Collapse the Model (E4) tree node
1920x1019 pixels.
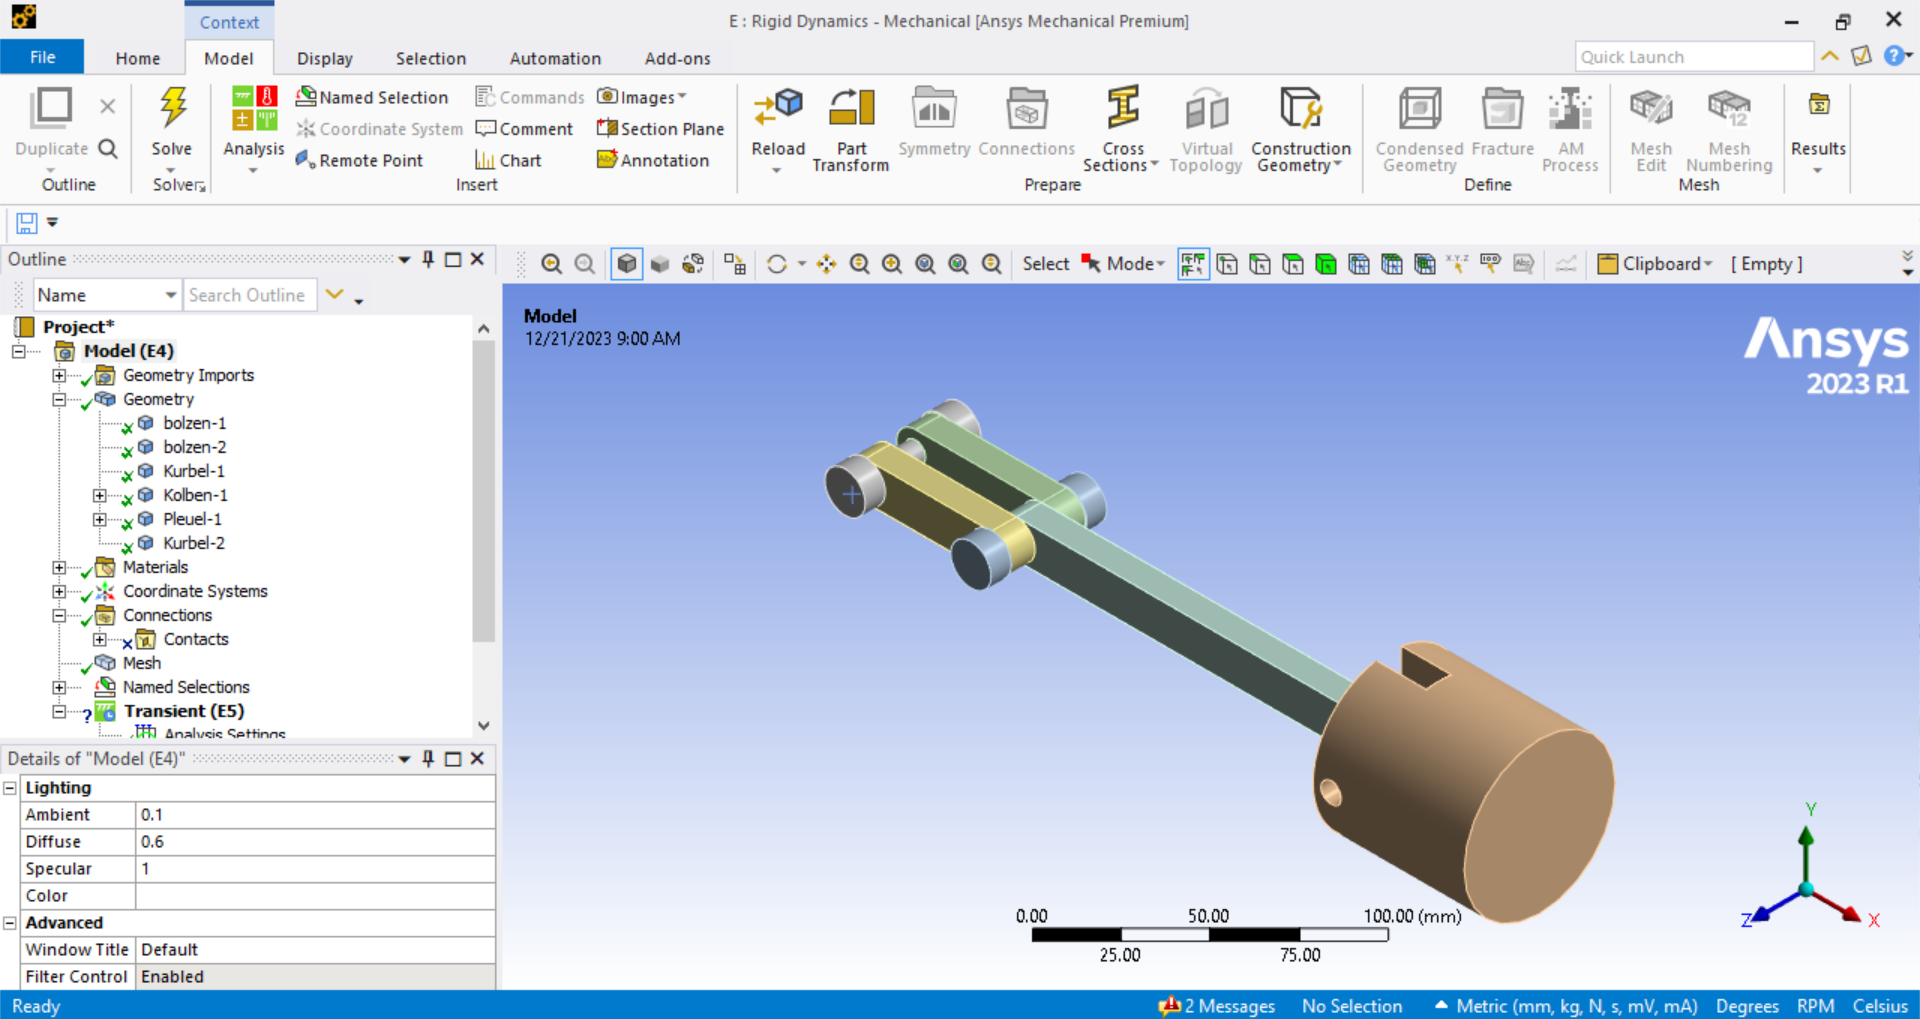(19, 351)
